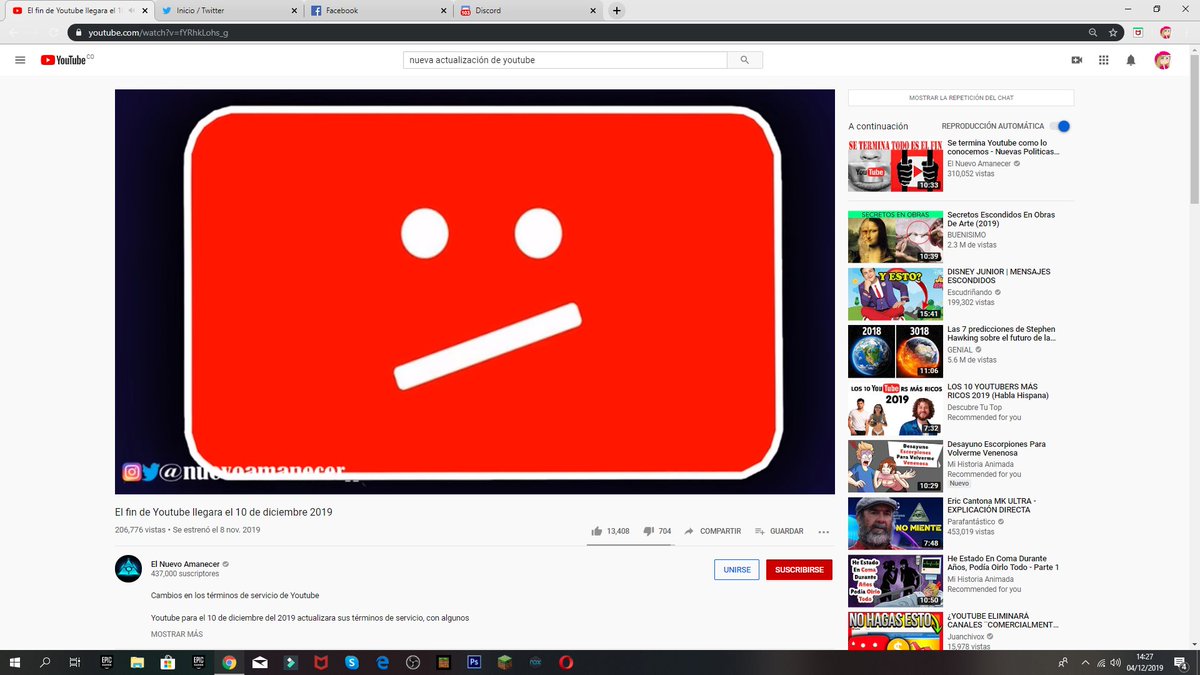The image size is (1200, 675).
Task: Click the UNIRSE join button
Action: (x=737, y=569)
